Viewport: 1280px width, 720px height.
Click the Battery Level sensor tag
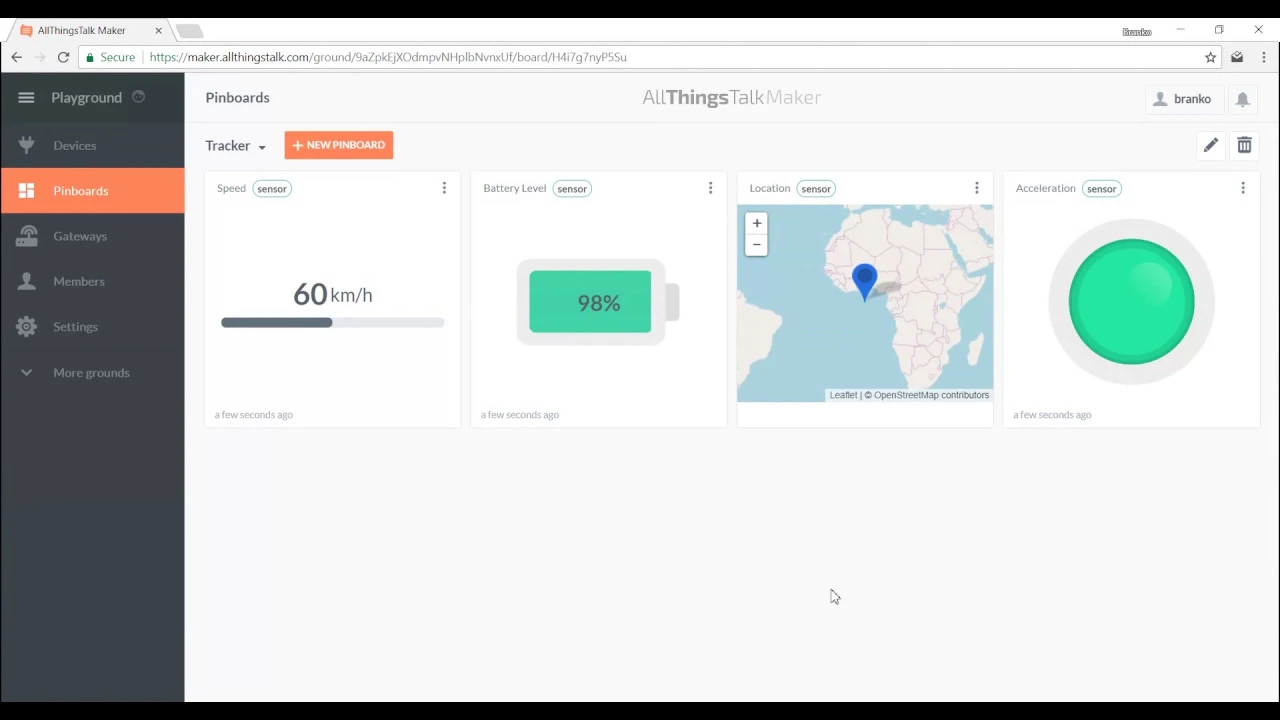[x=572, y=189]
